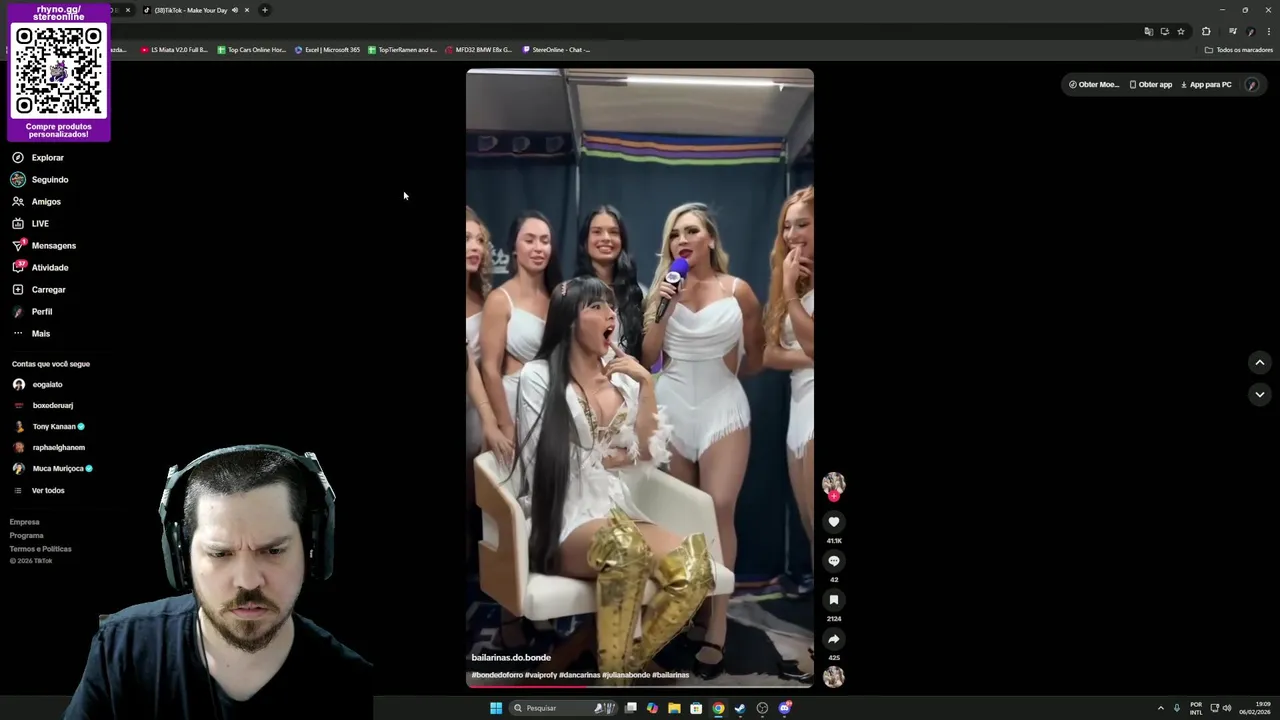Click the Obter Moedas button
Screen dimensions: 1280x720
[x=1094, y=84]
